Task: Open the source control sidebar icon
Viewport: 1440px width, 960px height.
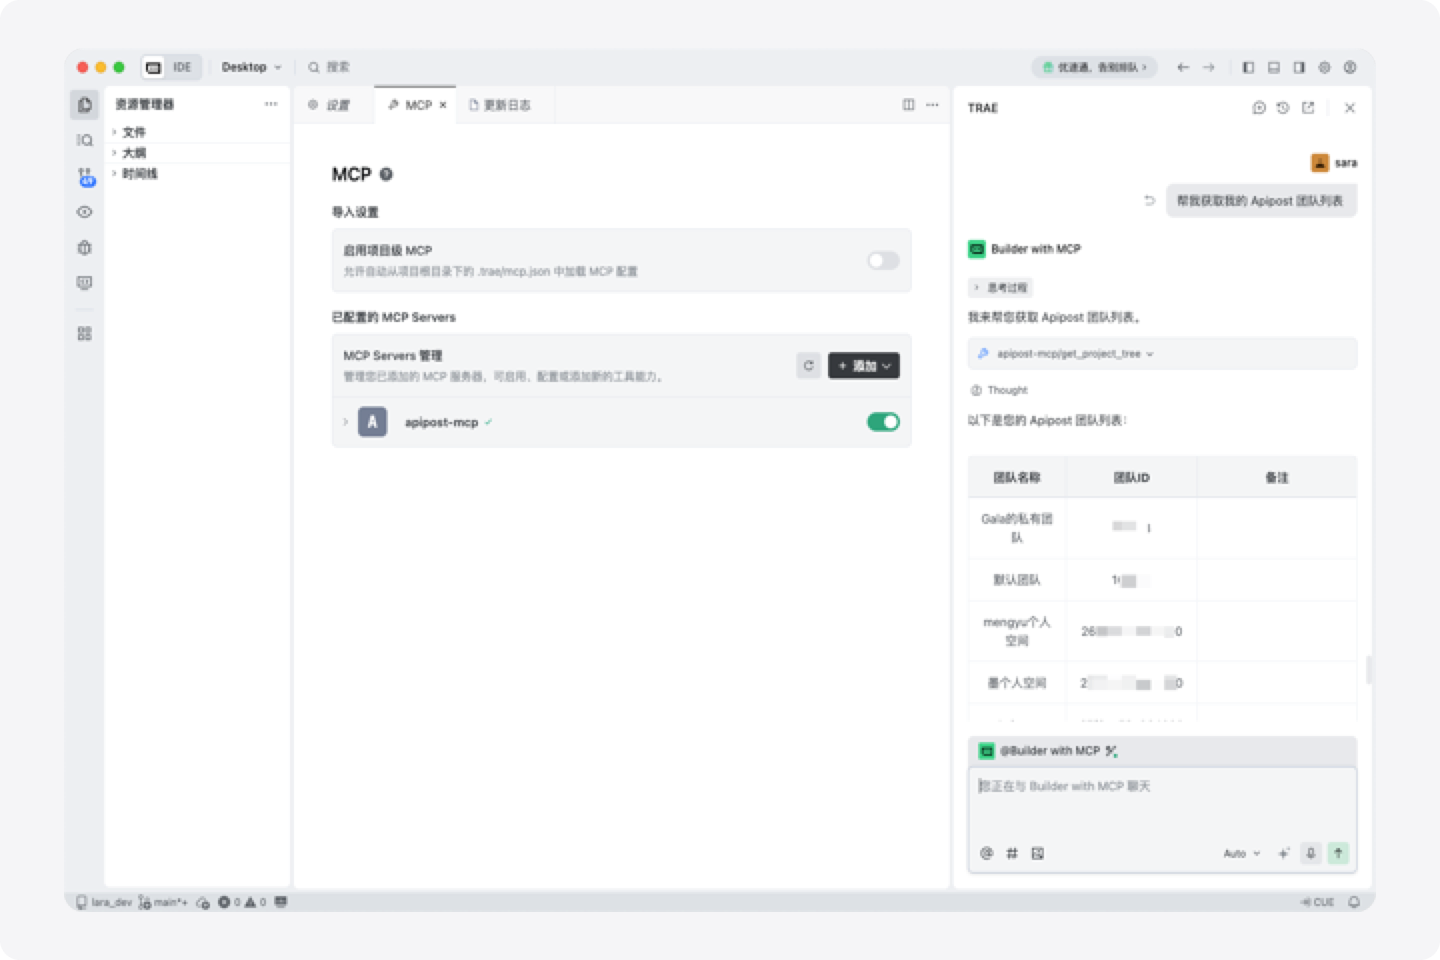Action: [85, 176]
